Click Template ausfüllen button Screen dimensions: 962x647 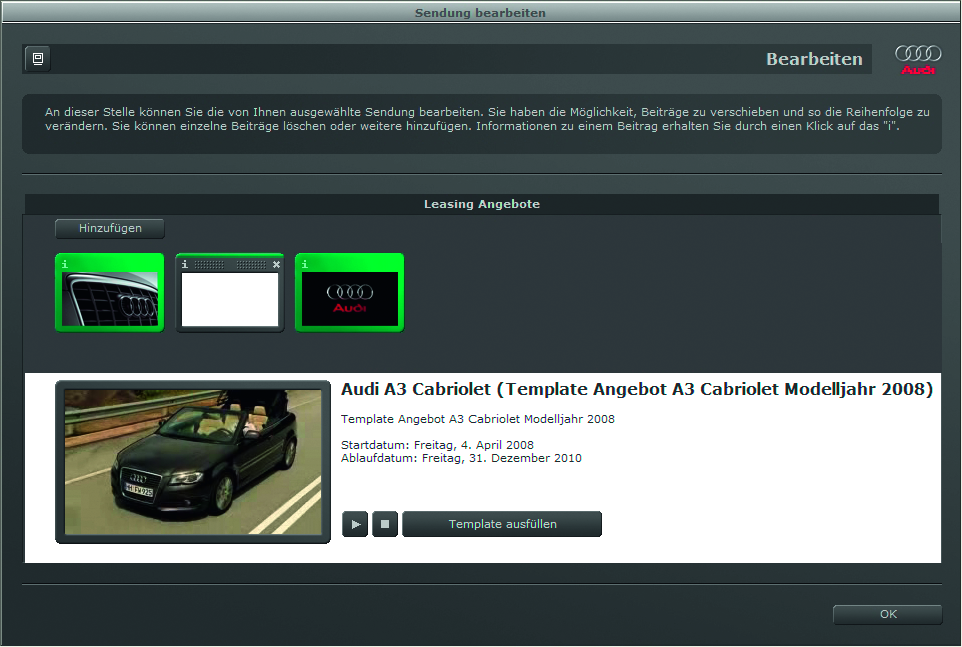coord(502,524)
